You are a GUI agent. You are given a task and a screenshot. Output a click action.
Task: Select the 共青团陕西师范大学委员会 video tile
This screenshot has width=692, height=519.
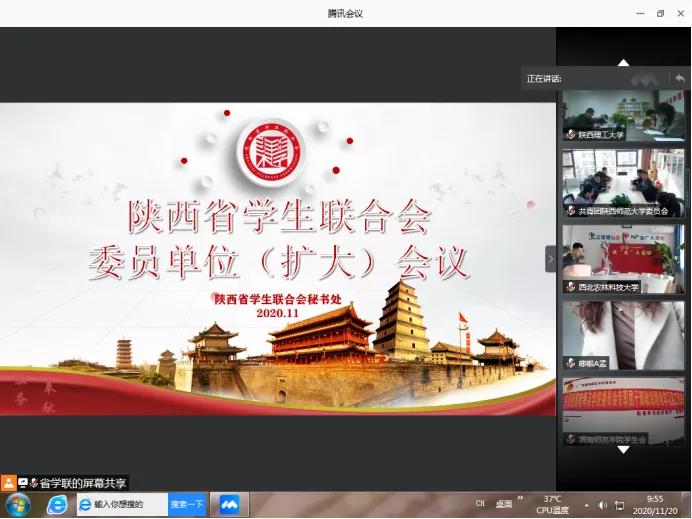[623, 183]
